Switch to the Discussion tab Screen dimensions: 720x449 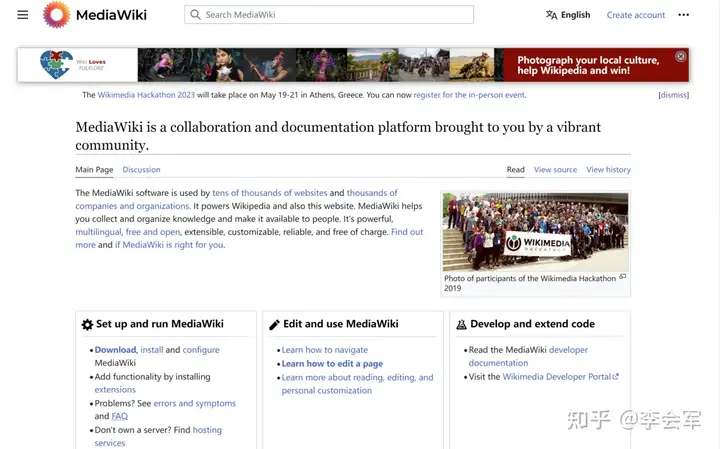[x=141, y=169]
